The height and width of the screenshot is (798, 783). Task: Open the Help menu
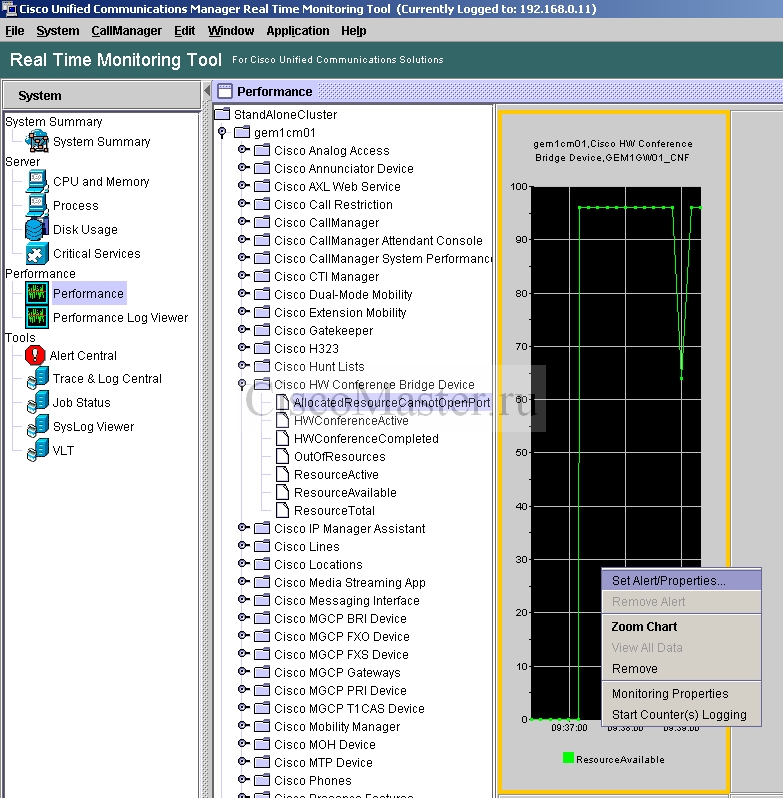[x=354, y=31]
